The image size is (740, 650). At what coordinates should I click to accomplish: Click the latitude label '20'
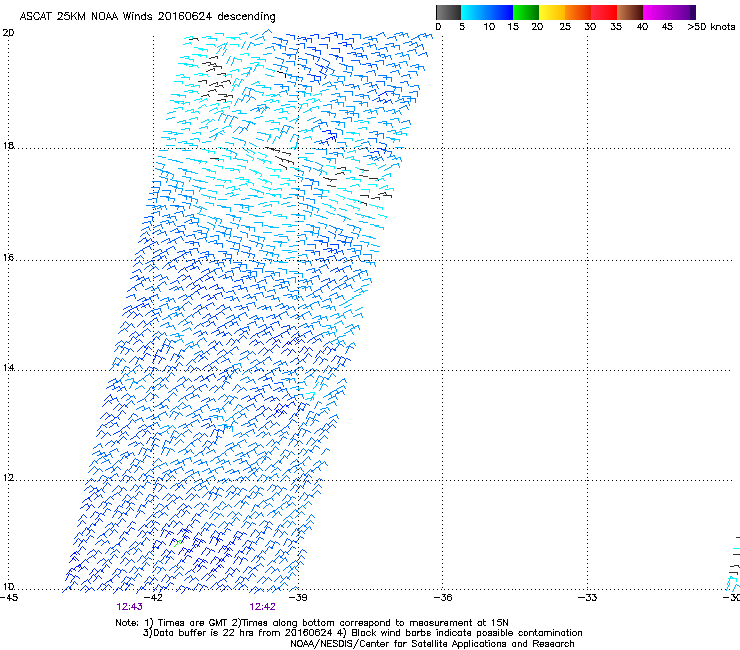click(x=8, y=33)
